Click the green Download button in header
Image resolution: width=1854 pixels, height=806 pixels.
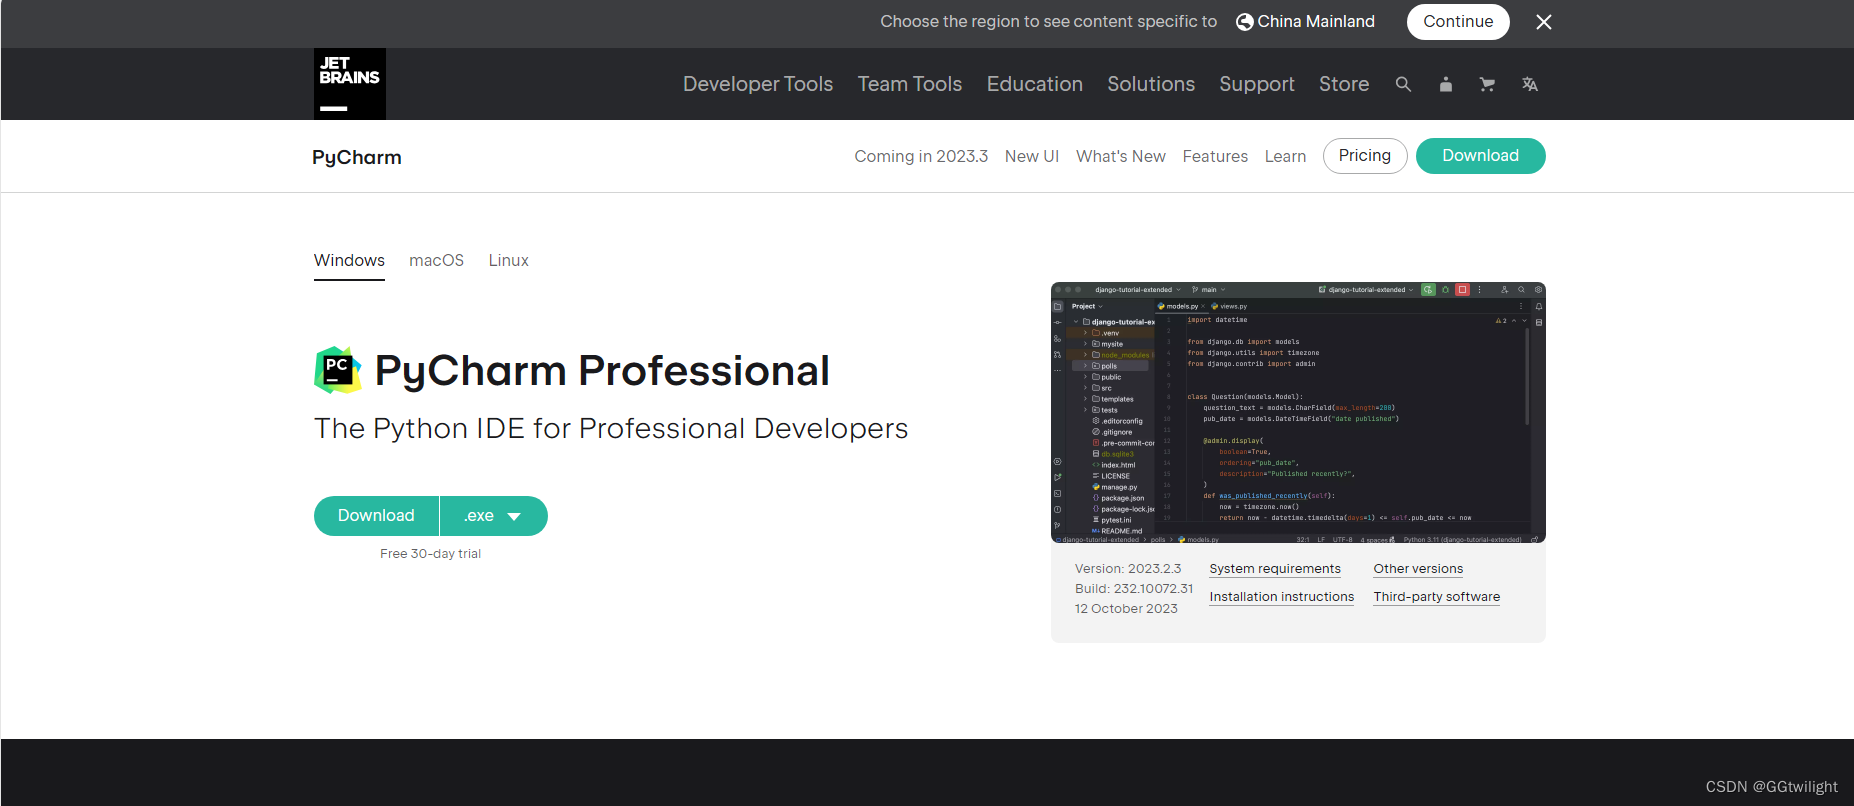click(x=1480, y=156)
